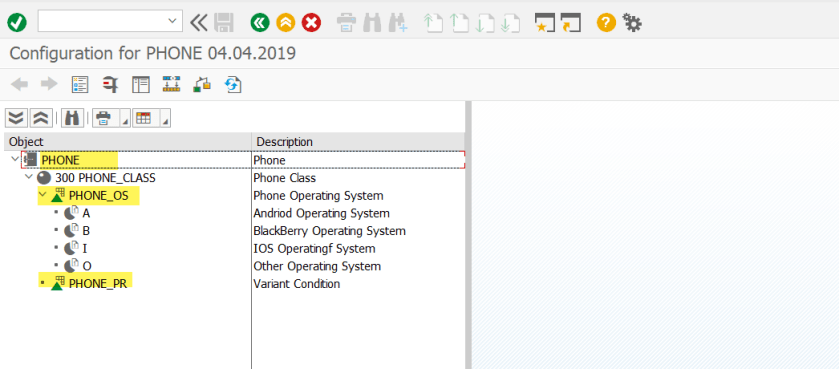Image resolution: width=839 pixels, height=369 pixels.
Task: Click the Description column header
Action: (x=358, y=142)
